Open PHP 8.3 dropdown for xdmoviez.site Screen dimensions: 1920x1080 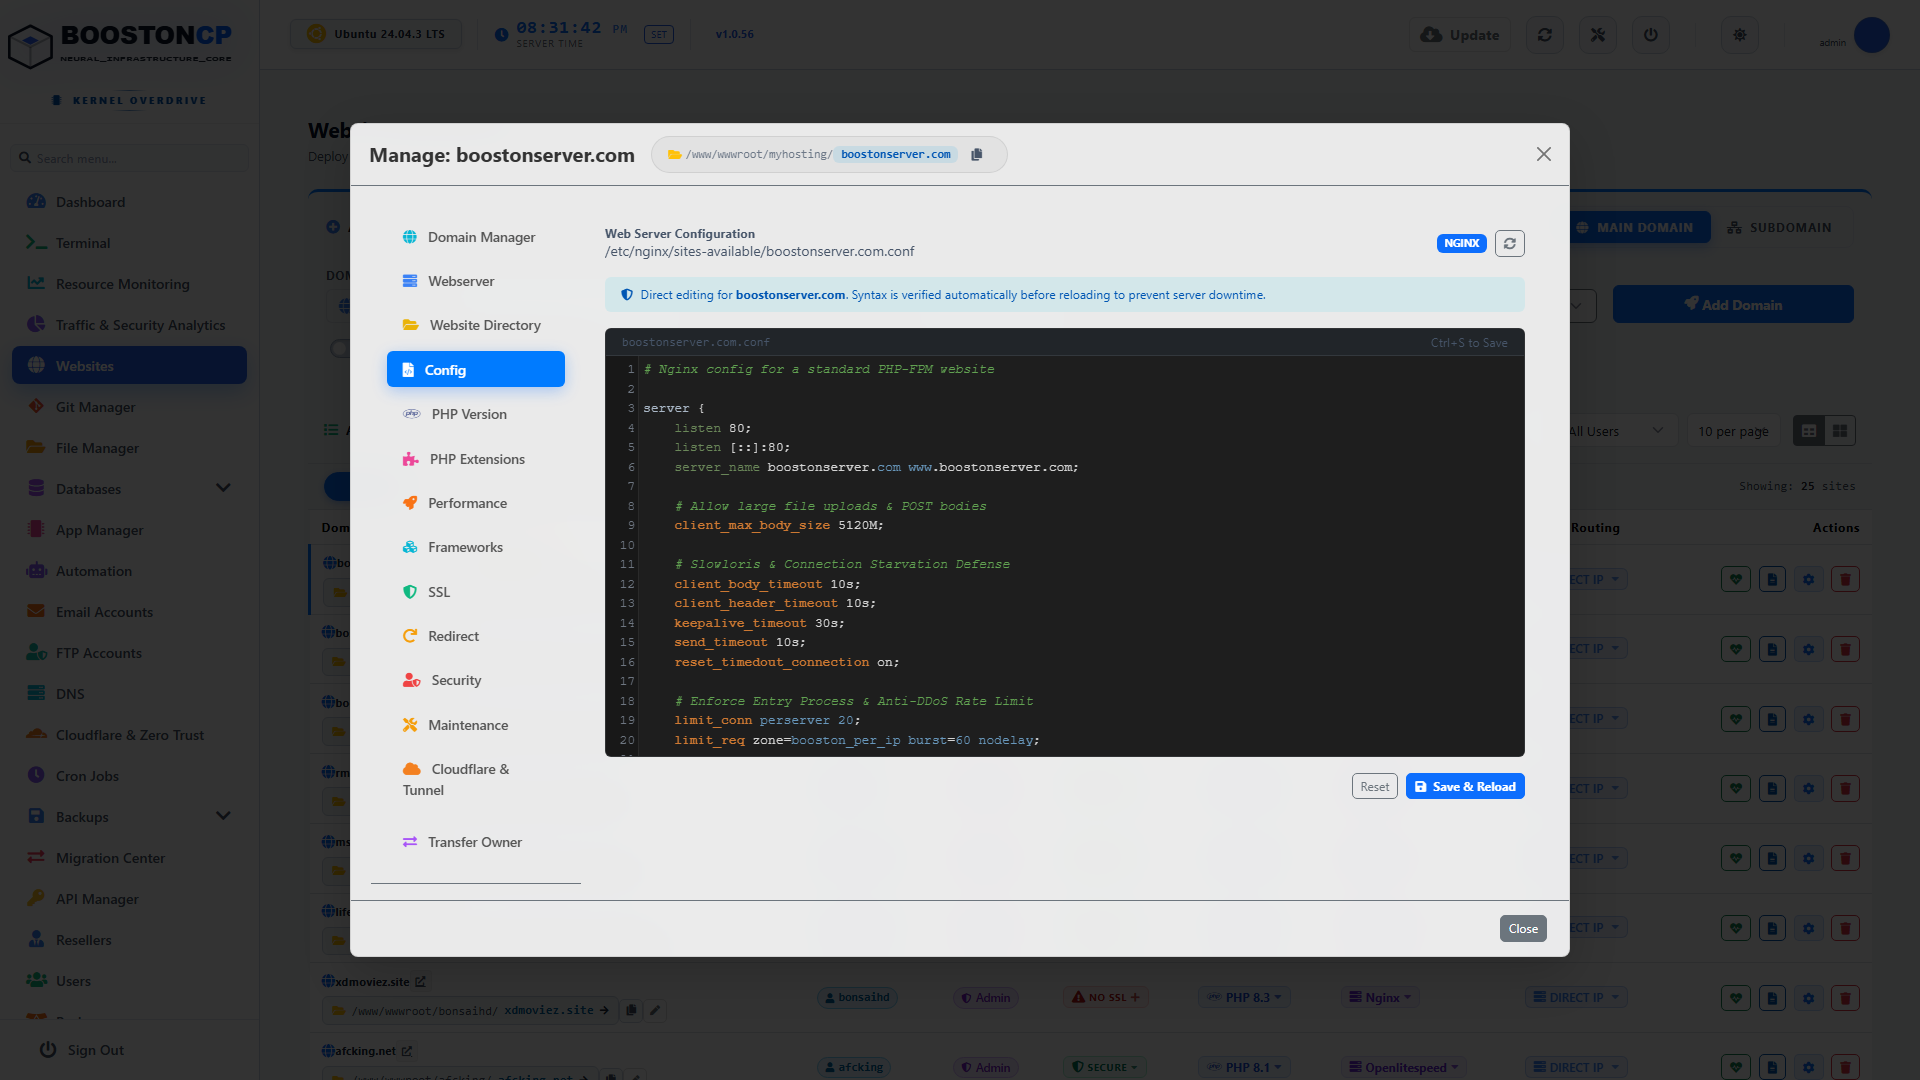[x=1244, y=998]
